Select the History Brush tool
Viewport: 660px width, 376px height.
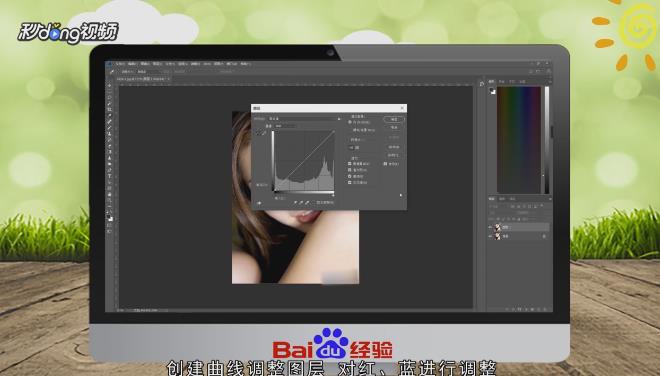click(109, 139)
